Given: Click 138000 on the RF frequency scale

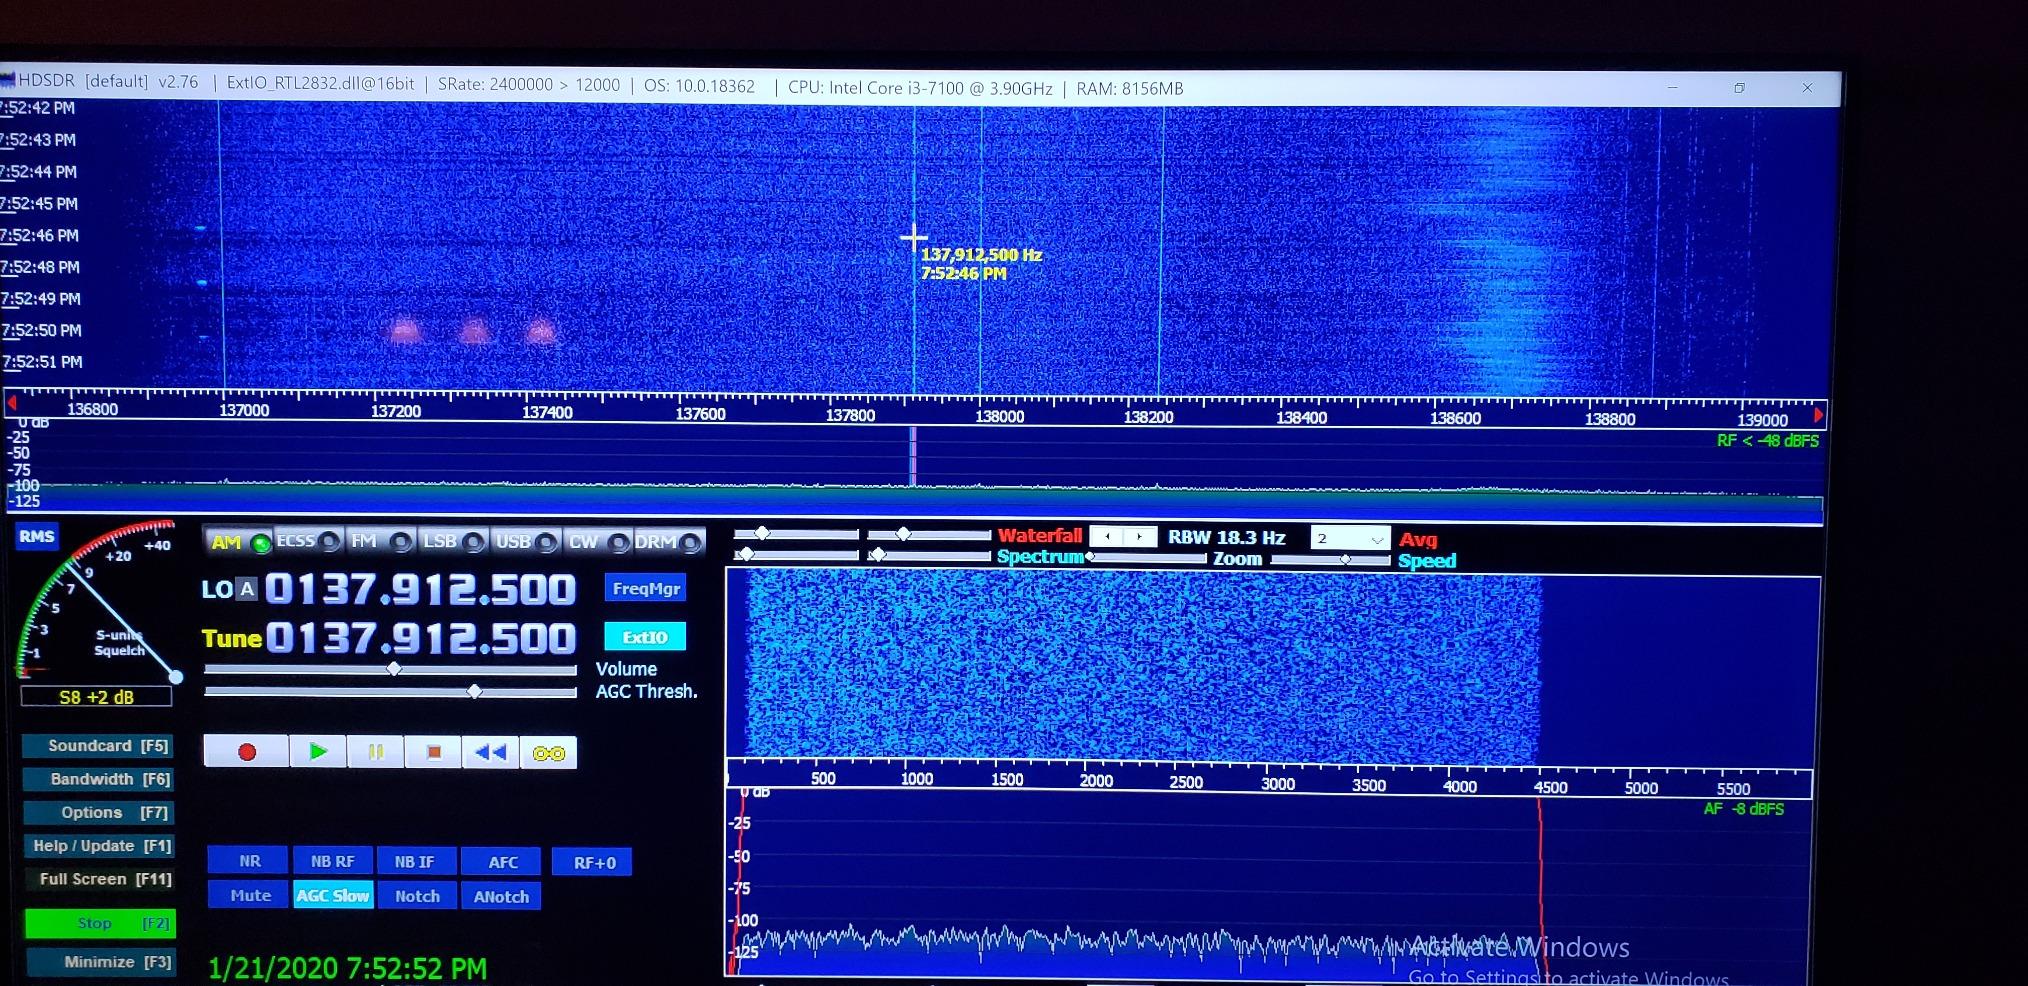Looking at the screenshot, I should tap(999, 416).
